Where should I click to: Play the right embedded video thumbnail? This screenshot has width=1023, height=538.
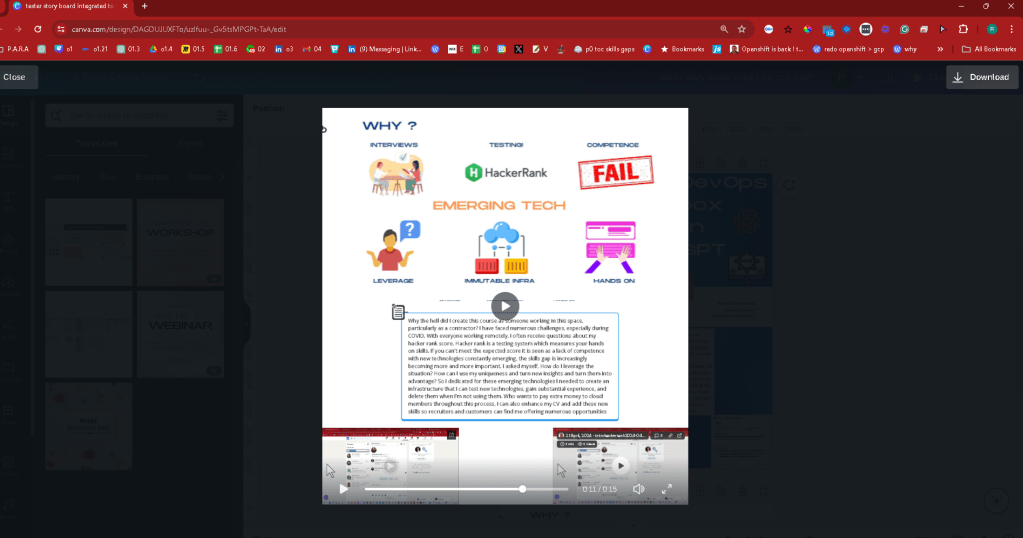(620, 466)
